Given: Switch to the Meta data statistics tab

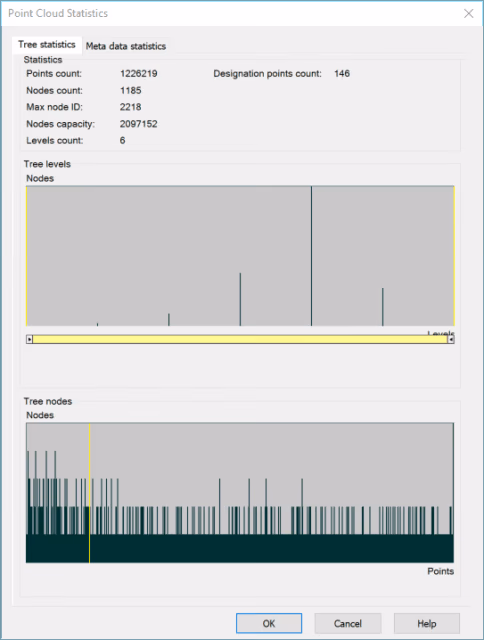Looking at the screenshot, I should click(x=126, y=46).
